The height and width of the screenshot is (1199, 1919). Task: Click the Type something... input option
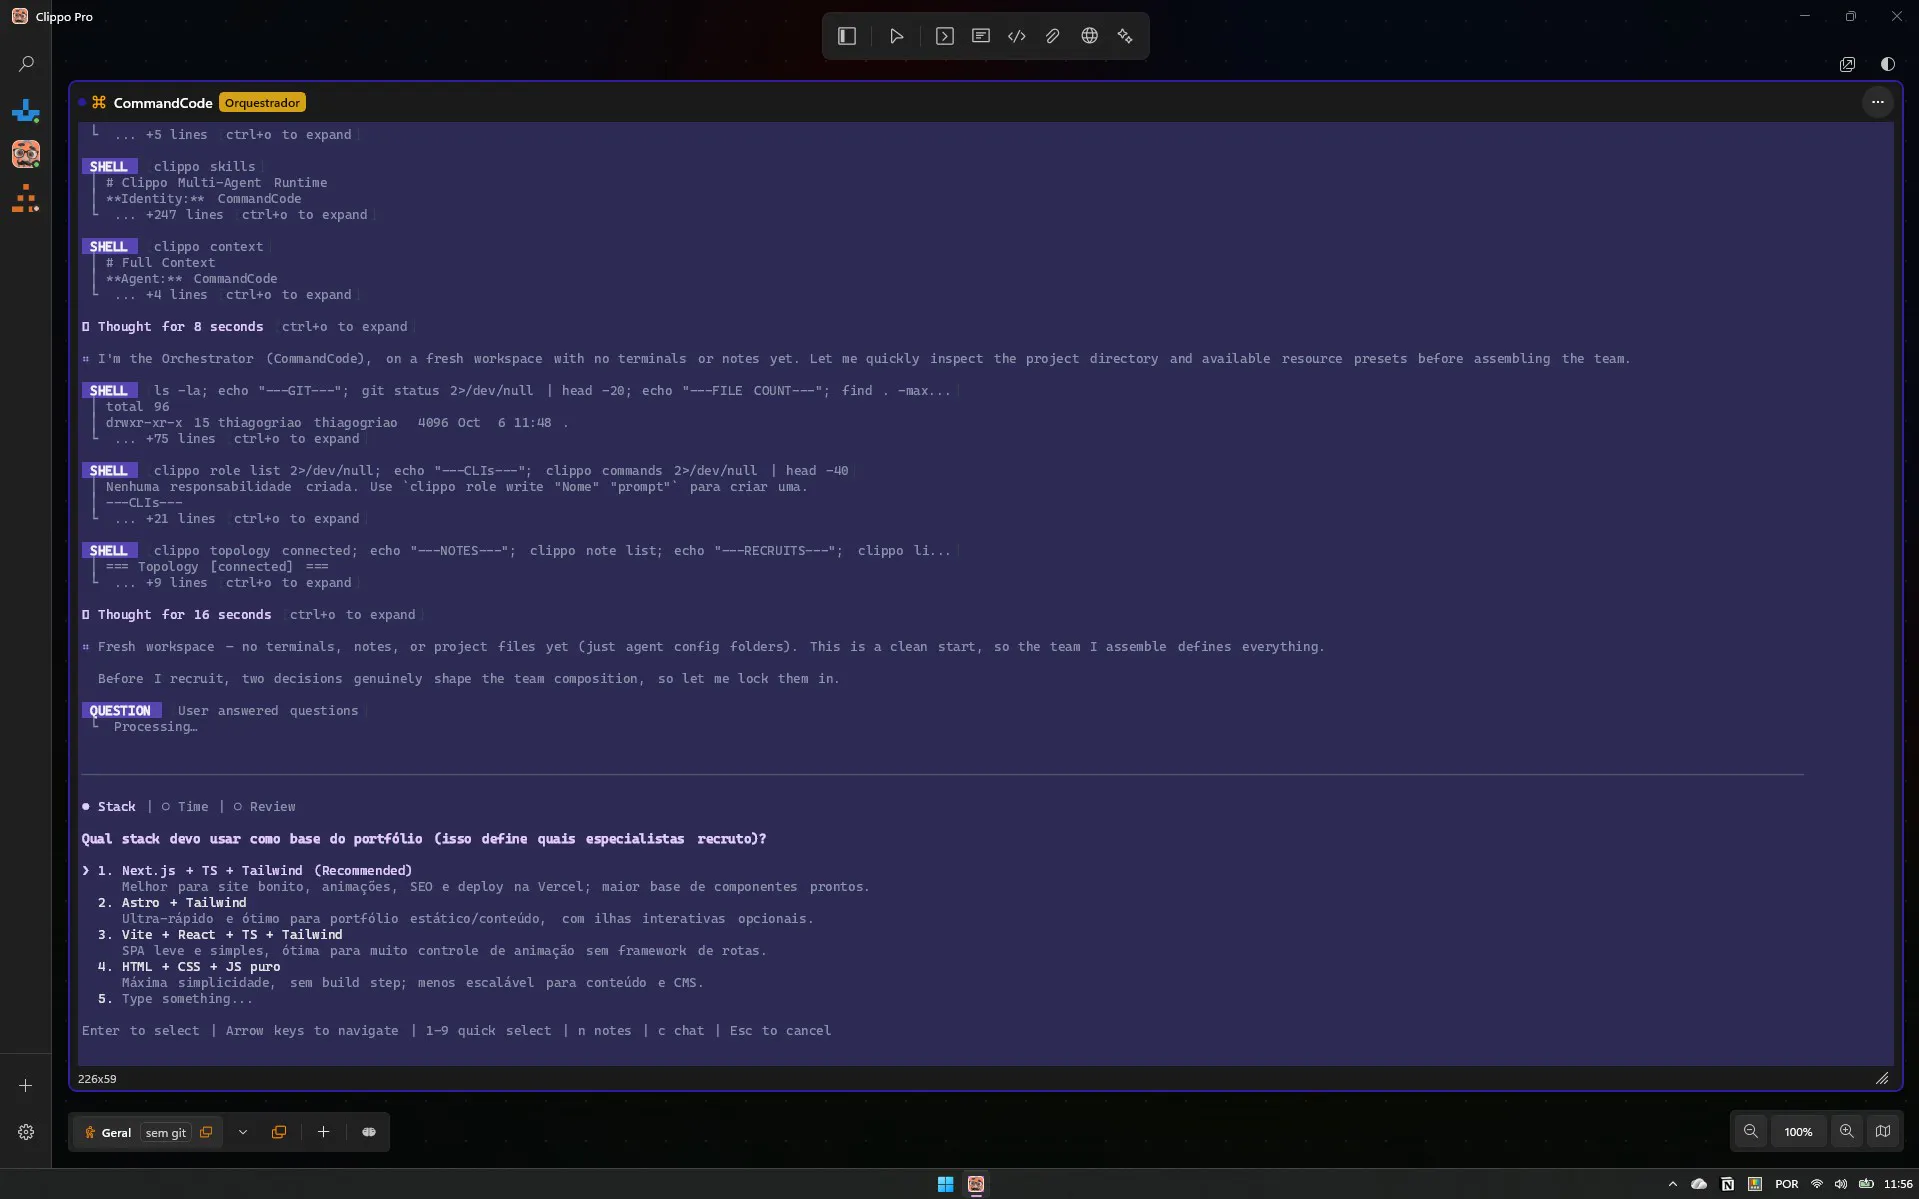(x=187, y=999)
